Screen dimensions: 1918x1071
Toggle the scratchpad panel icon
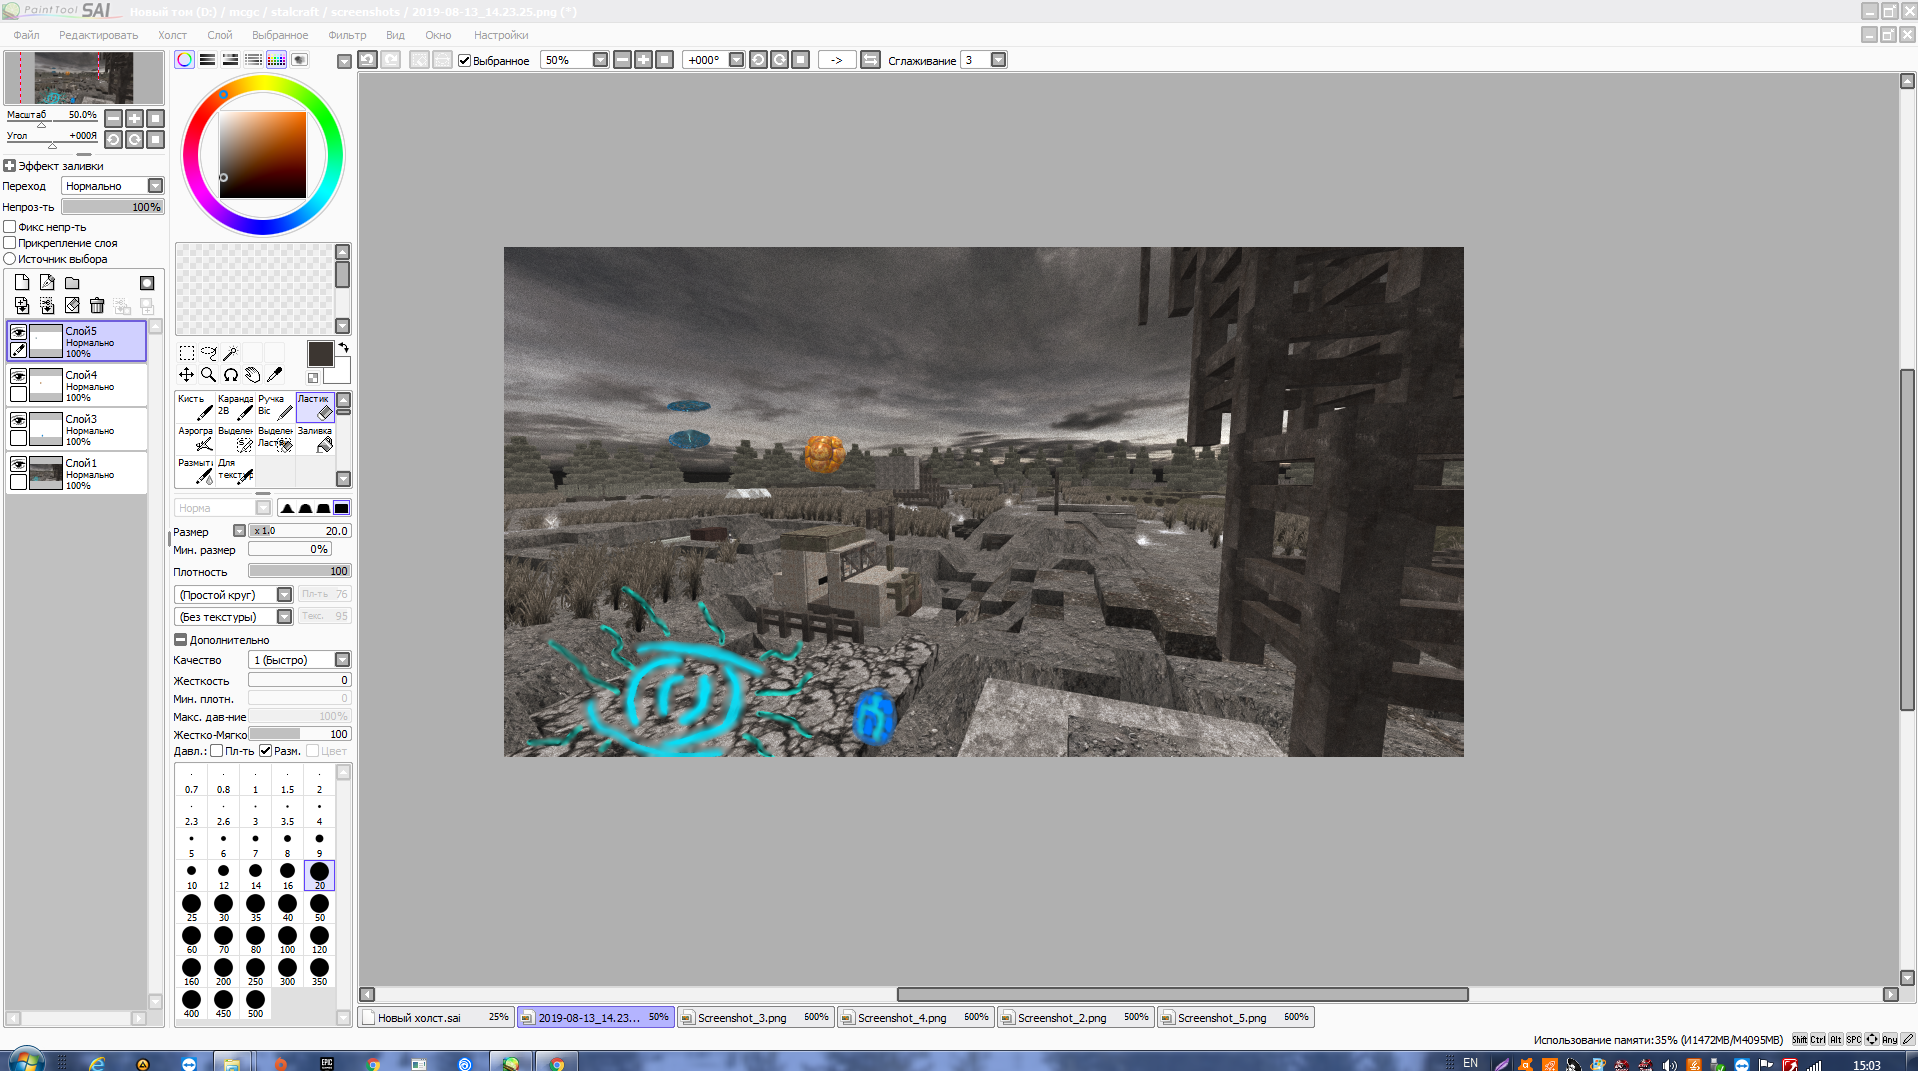[299, 60]
